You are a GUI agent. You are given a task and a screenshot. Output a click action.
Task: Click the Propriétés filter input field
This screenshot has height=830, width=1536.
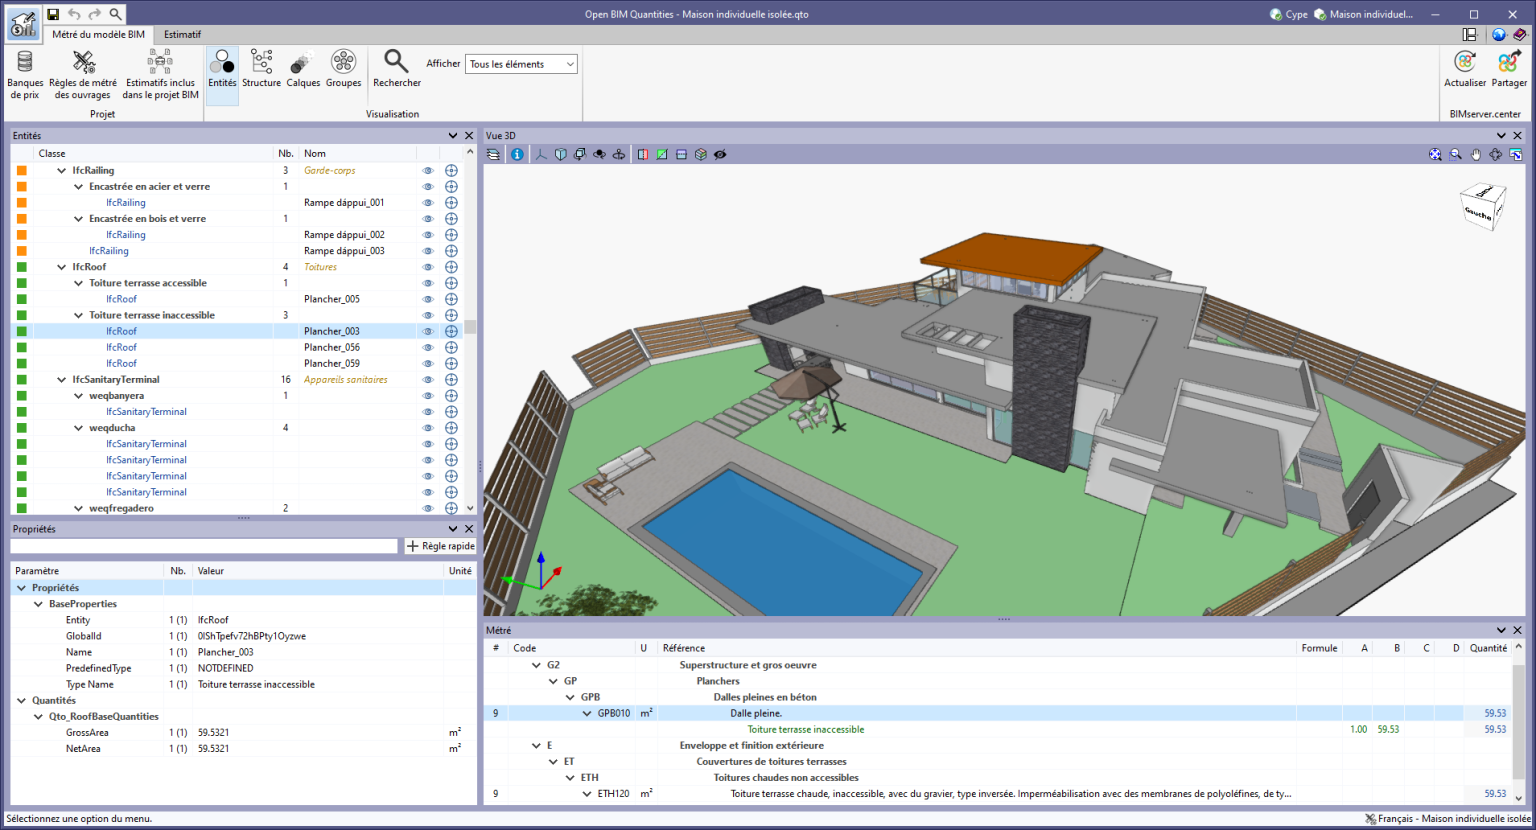tap(204, 546)
